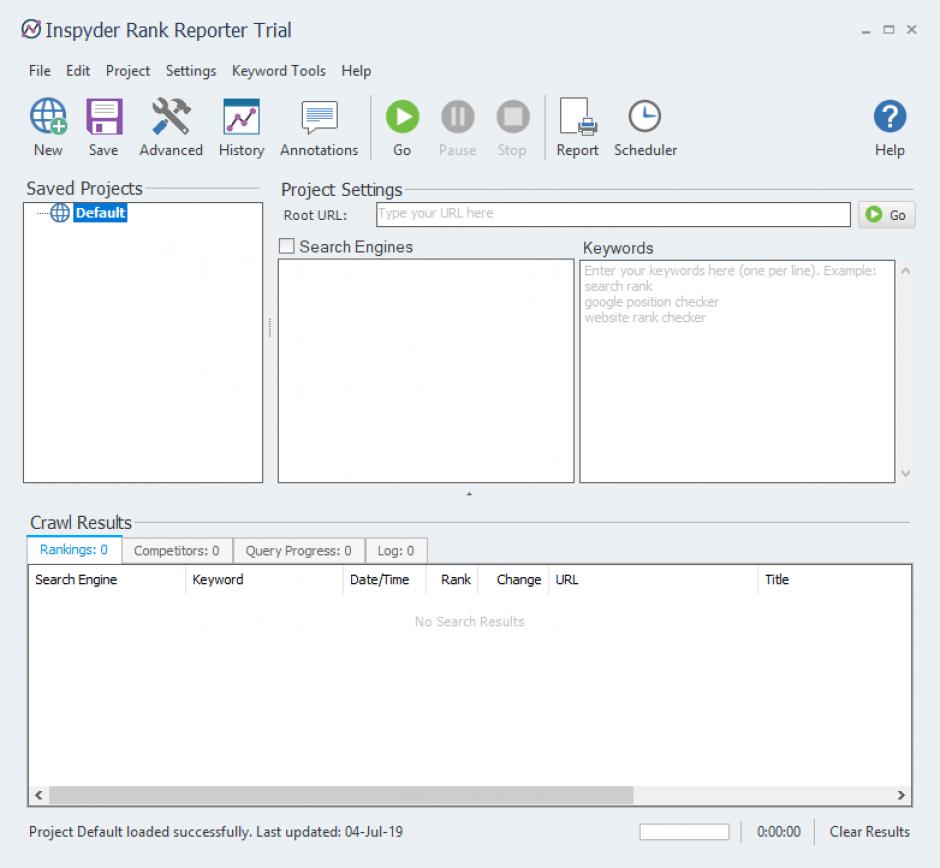Minimize the Rank Reporter window
The image size is (940, 868).
tap(866, 30)
